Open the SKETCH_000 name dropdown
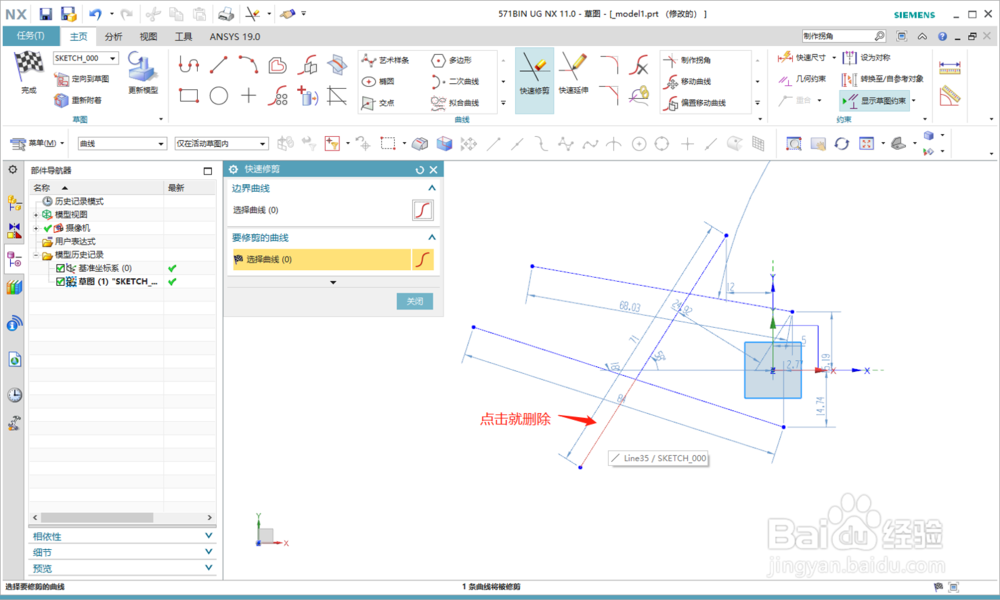This screenshot has width=1000, height=600. click(113, 58)
